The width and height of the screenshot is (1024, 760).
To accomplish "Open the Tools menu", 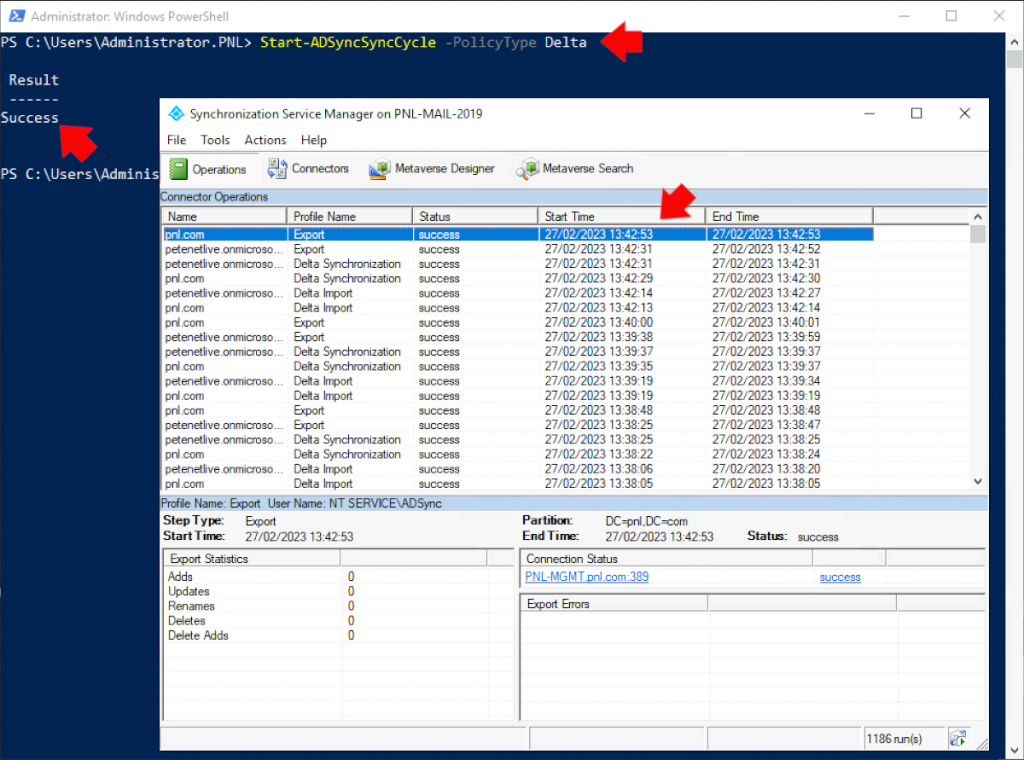I will [x=215, y=140].
